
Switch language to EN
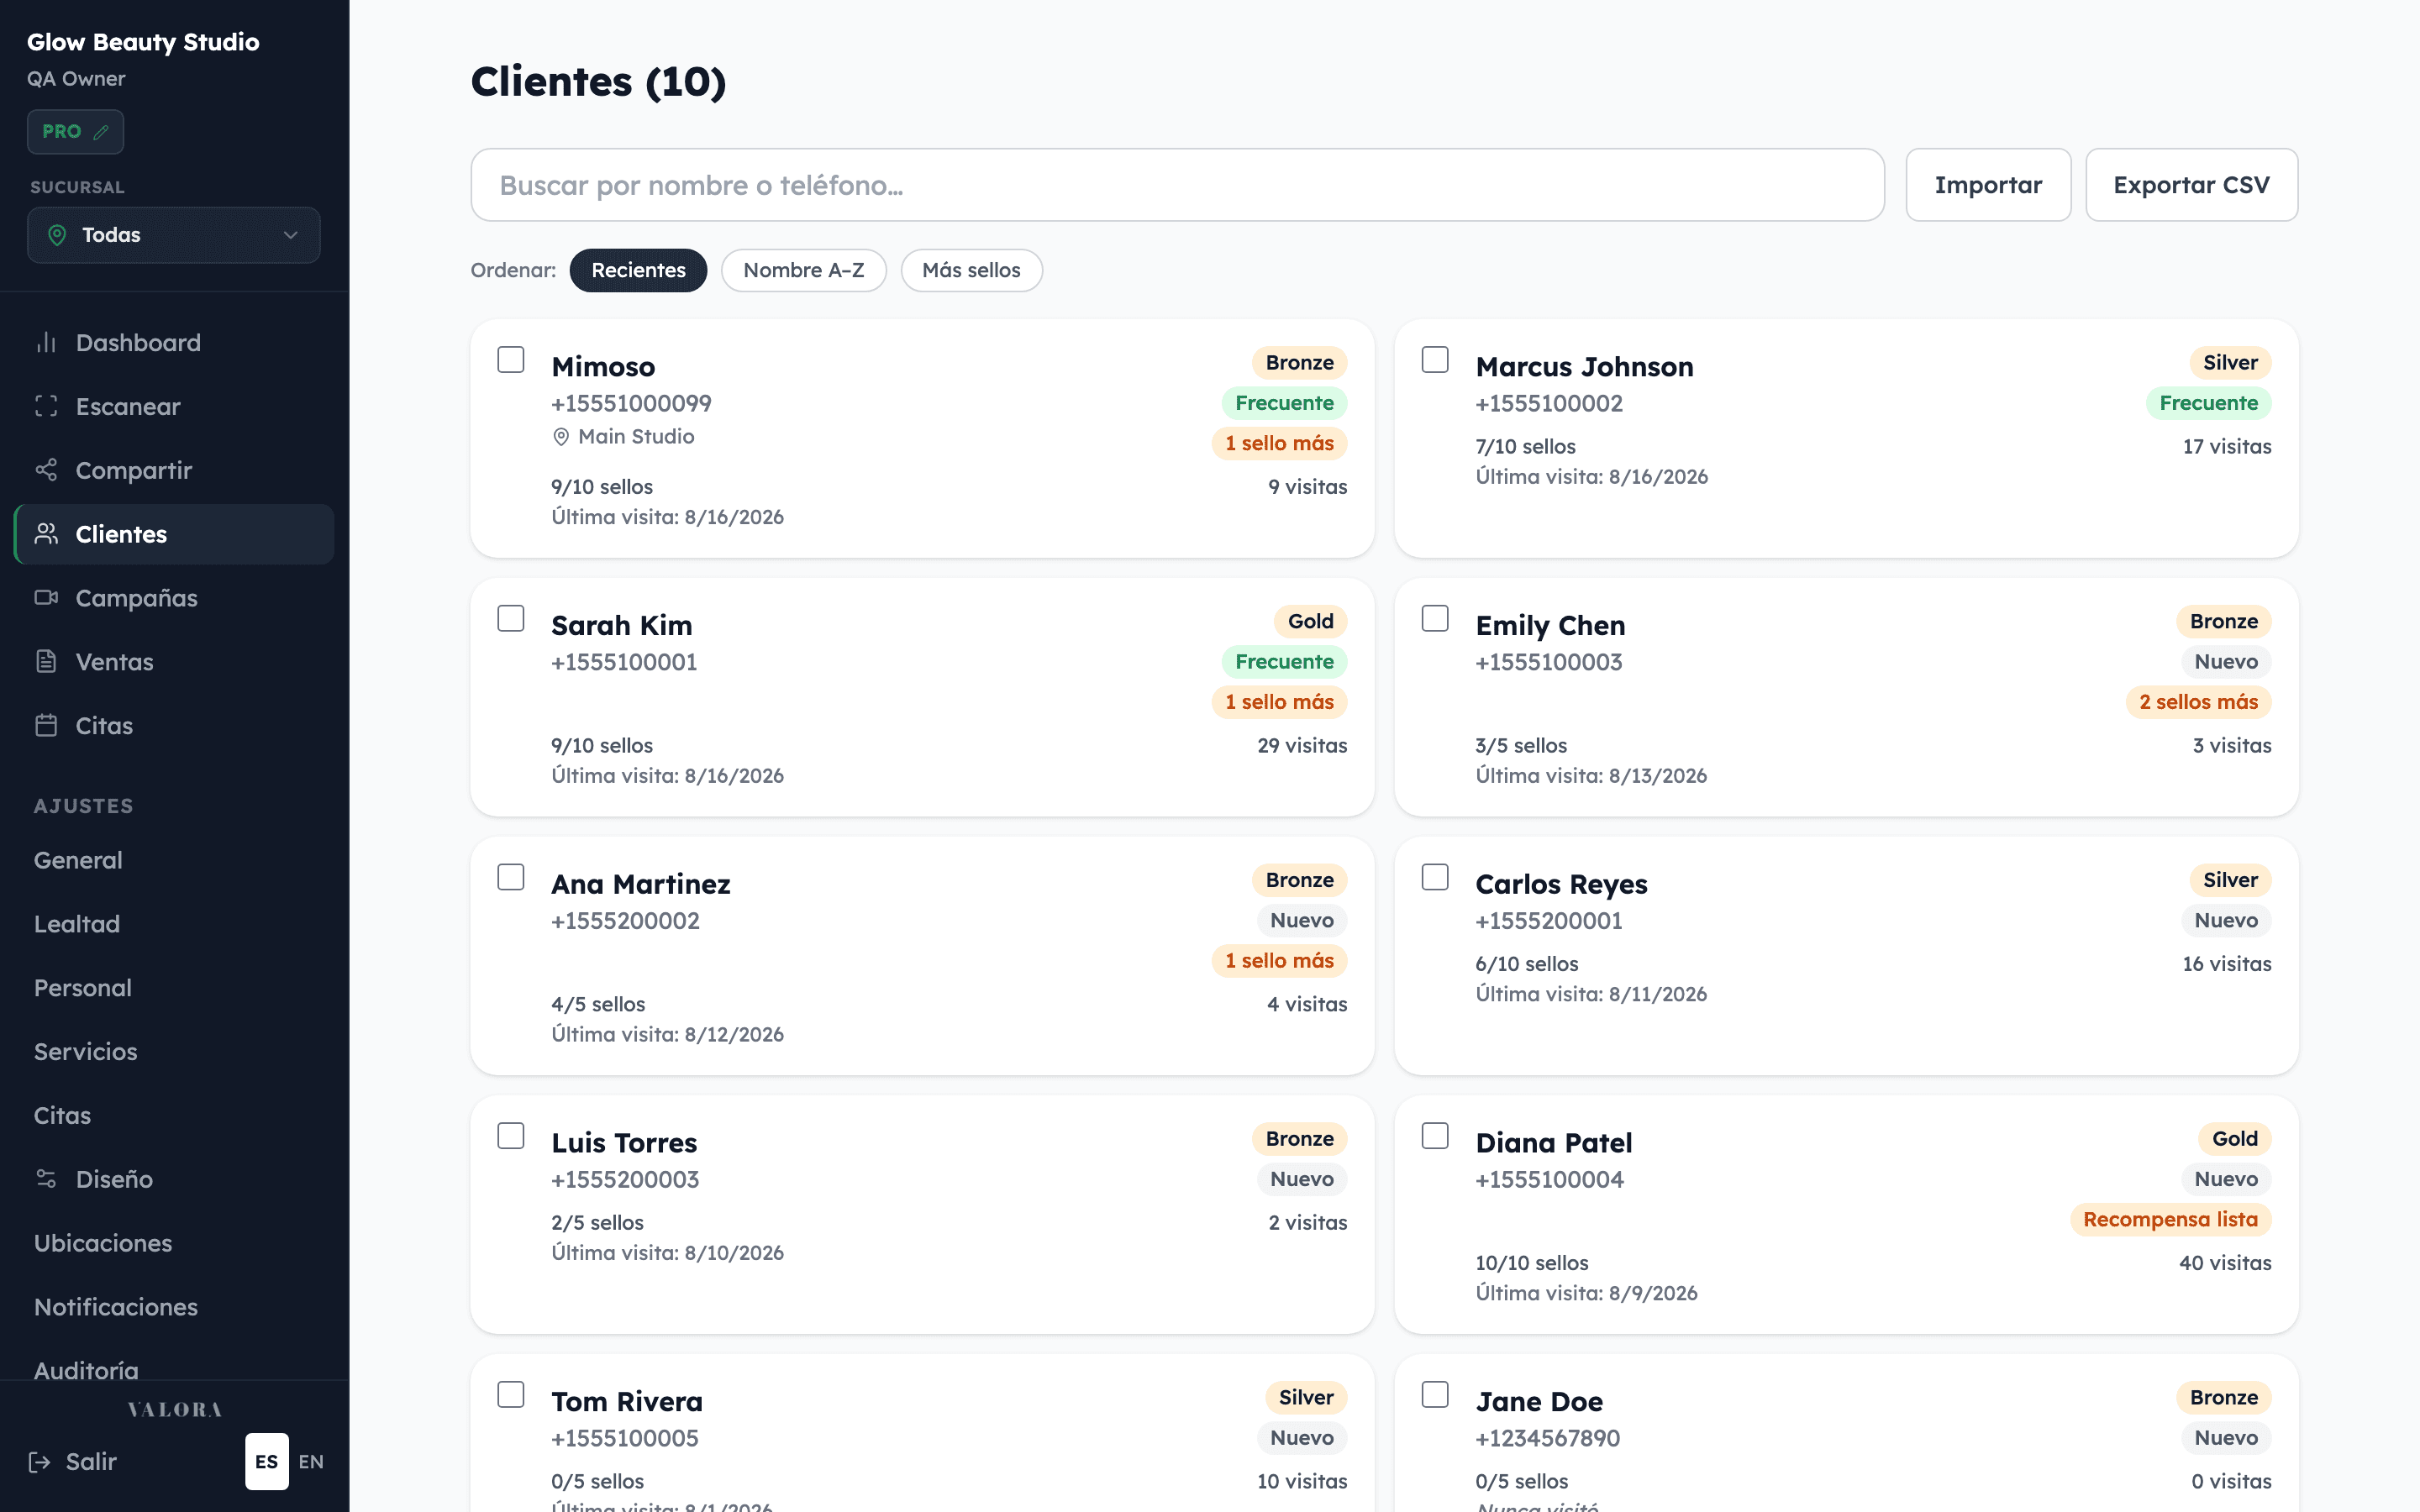311,1462
